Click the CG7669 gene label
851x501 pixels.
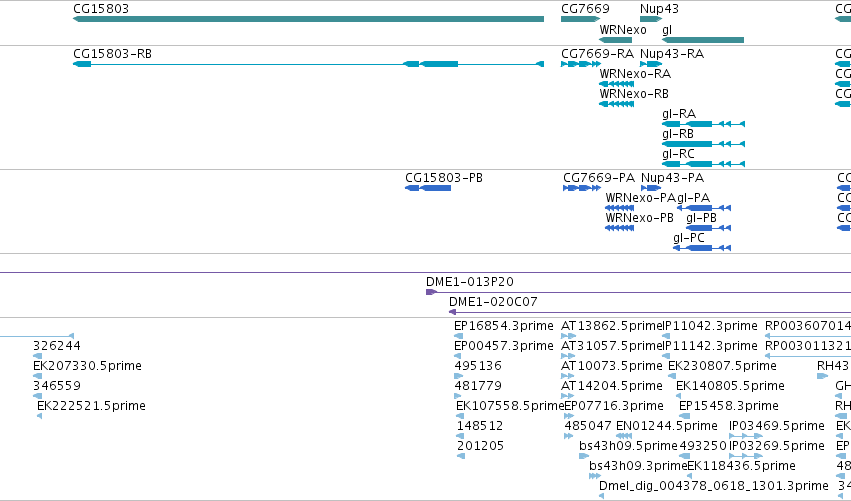coord(585,9)
